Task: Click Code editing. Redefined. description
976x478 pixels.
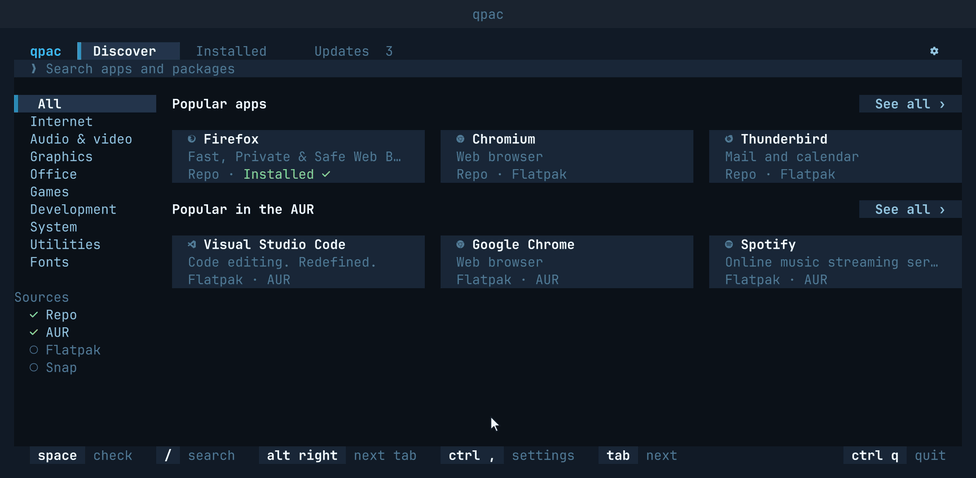Action: 283,262
